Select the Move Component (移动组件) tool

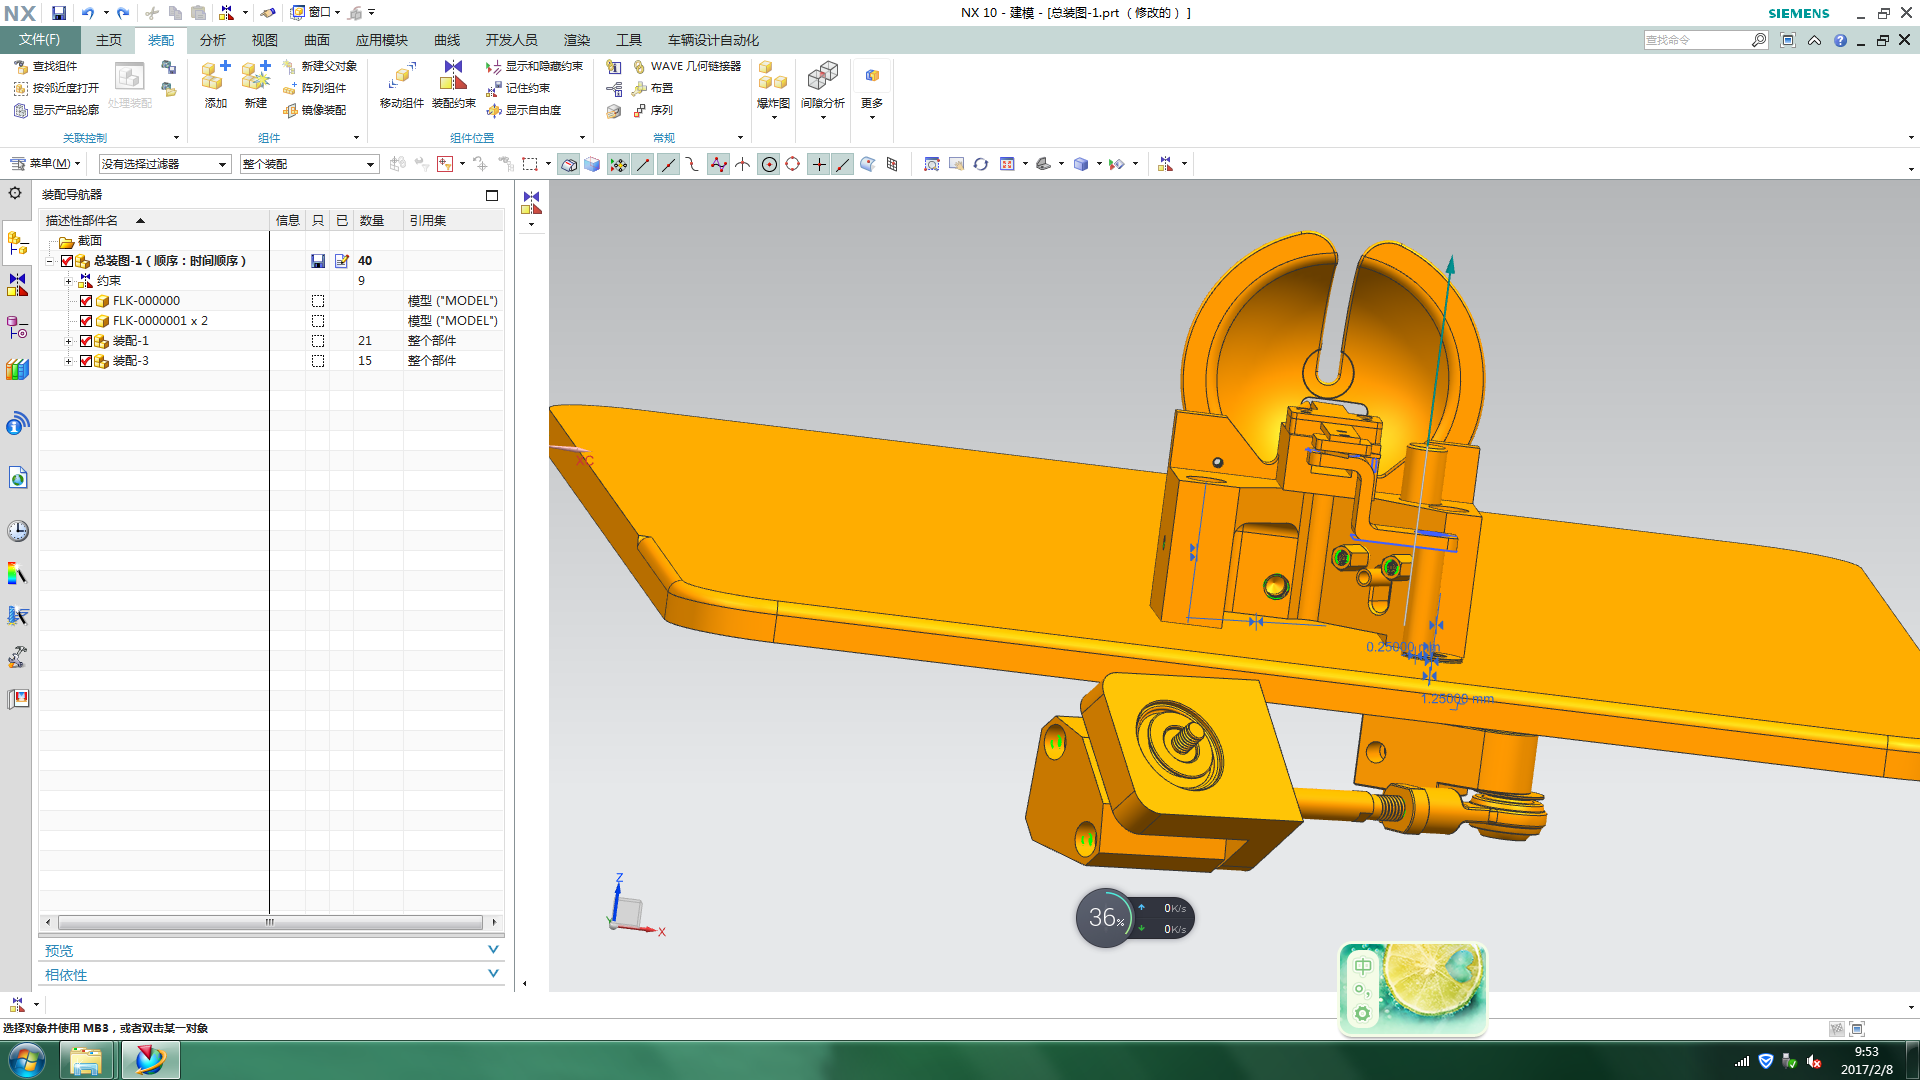[x=402, y=84]
